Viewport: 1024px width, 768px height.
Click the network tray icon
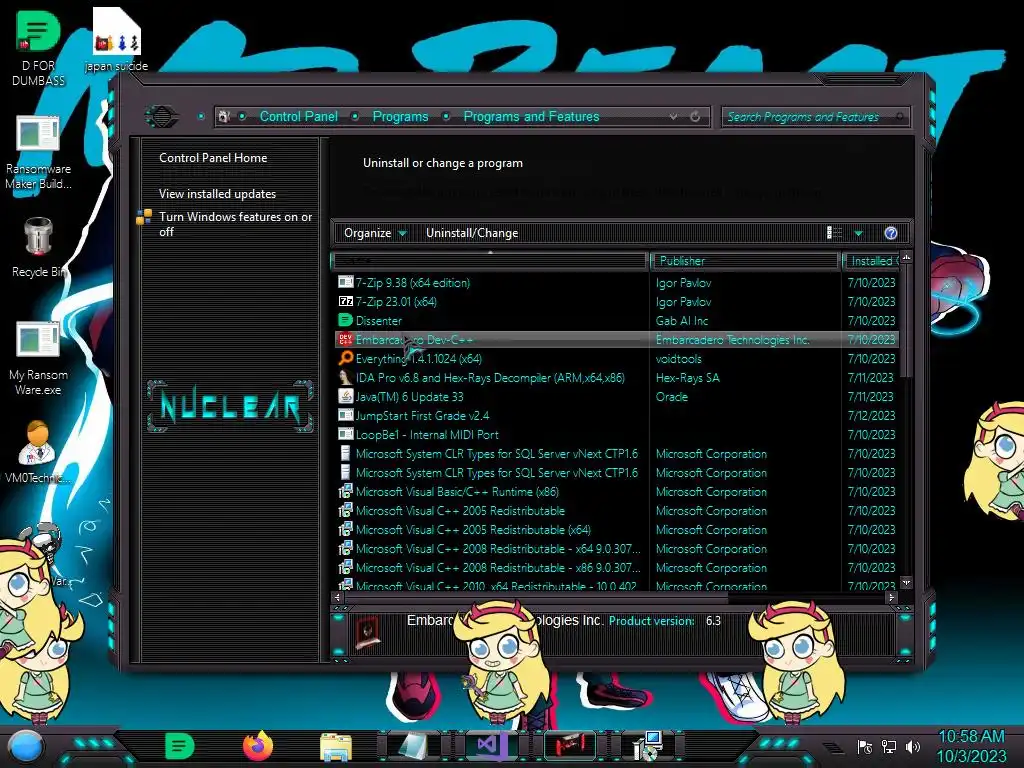[x=889, y=747]
